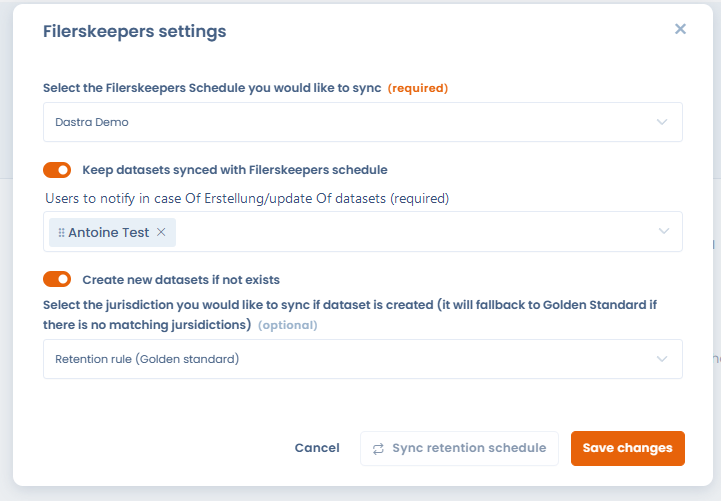The height and width of the screenshot is (501, 721).
Task: Toggle Keep datasets synced switch
Action: (x=57, y=170)
